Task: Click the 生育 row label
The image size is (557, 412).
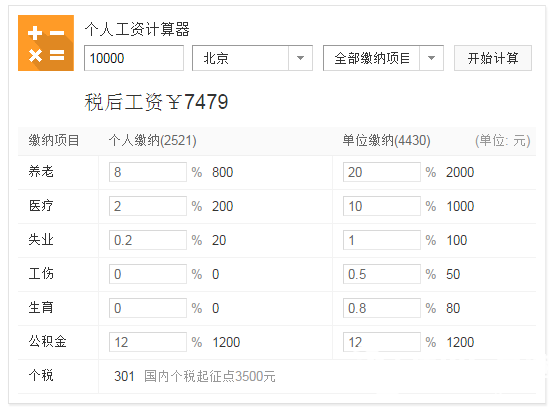Action: [41, 308]
